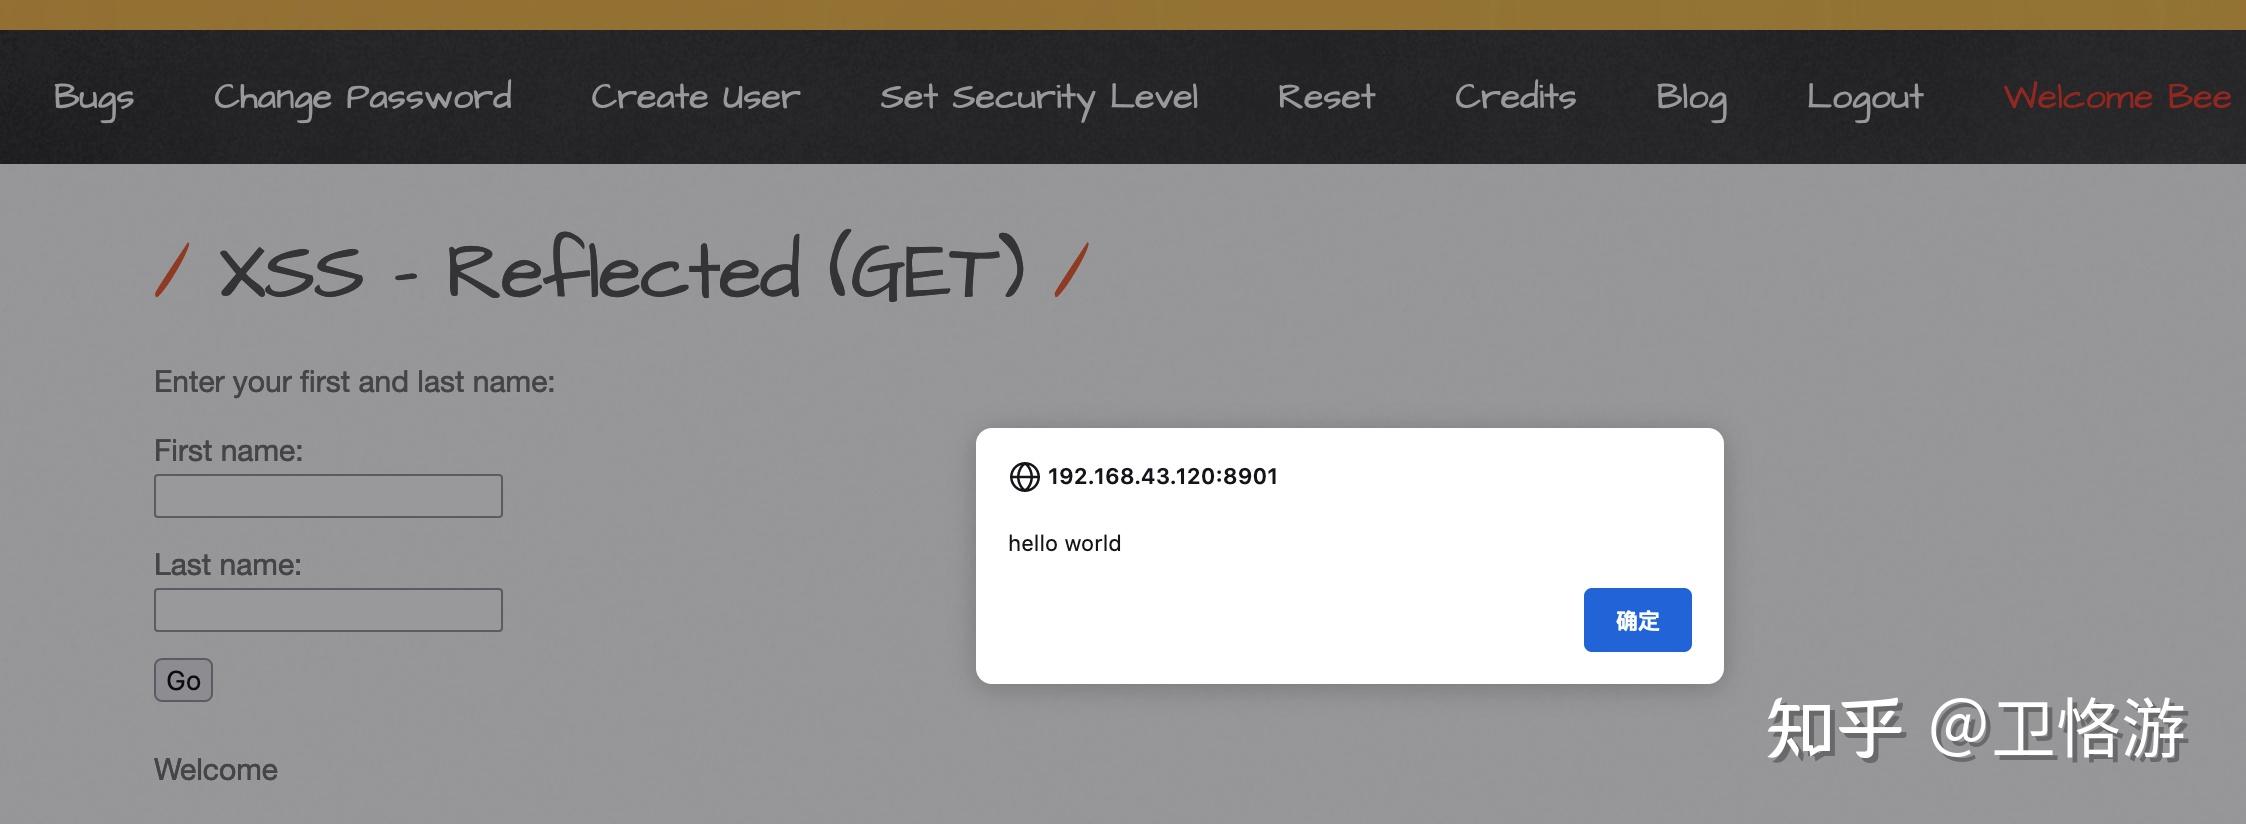Viewport: 2246px width, 824px height.
Task: Submit the form with Go button
Action: [183, 680]
